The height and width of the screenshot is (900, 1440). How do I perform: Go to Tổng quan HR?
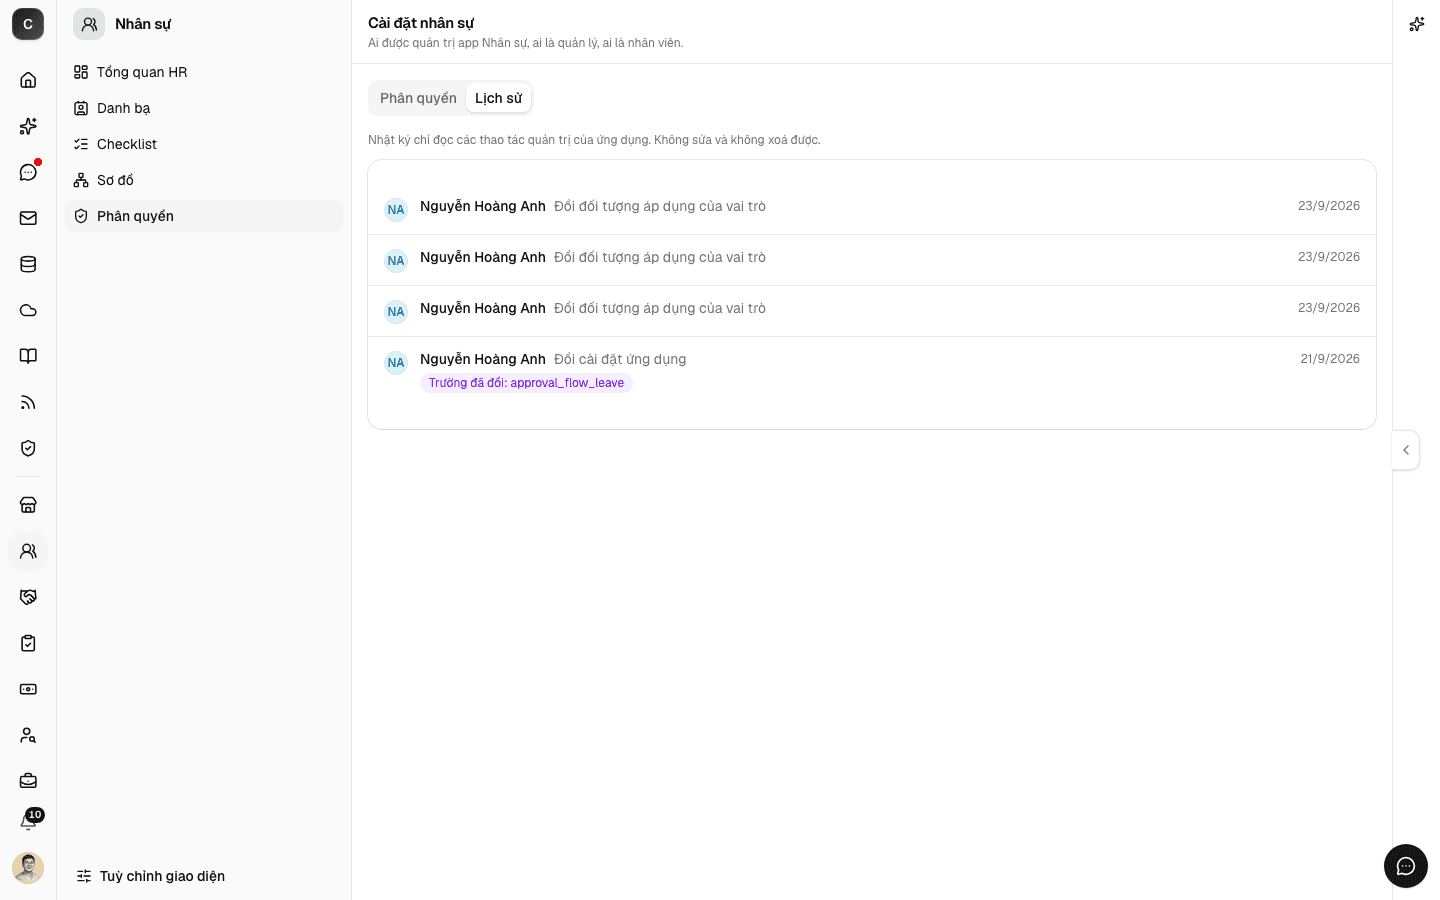[x=204, y=72]
